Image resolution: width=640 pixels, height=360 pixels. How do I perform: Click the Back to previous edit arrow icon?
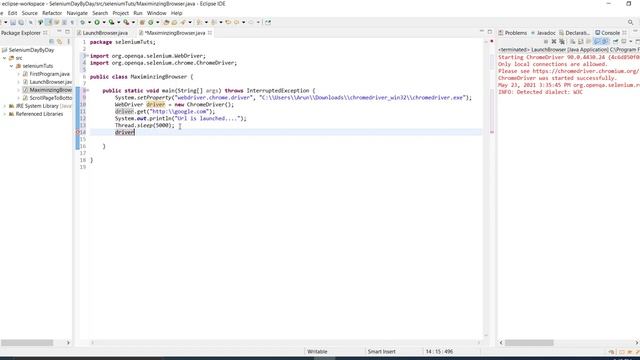pos(228,22)
